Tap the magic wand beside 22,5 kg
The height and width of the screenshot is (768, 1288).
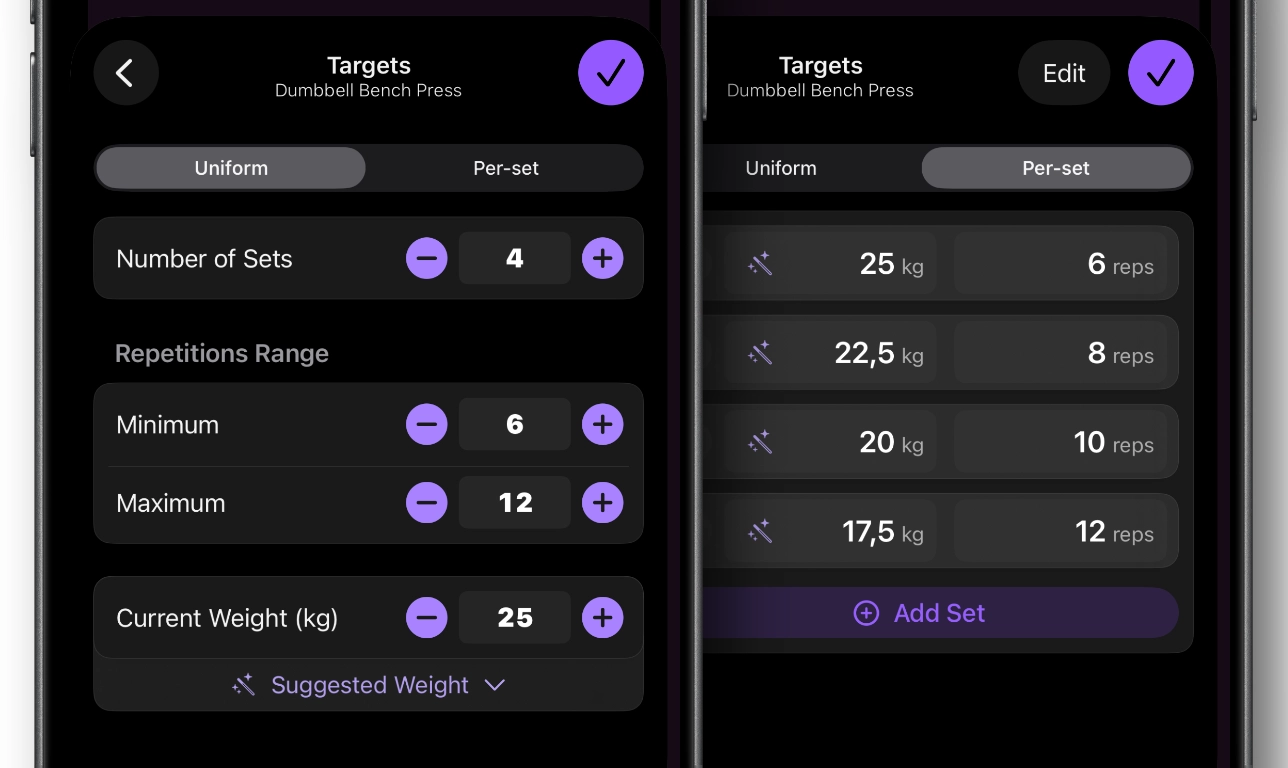(x=760, y=352)
